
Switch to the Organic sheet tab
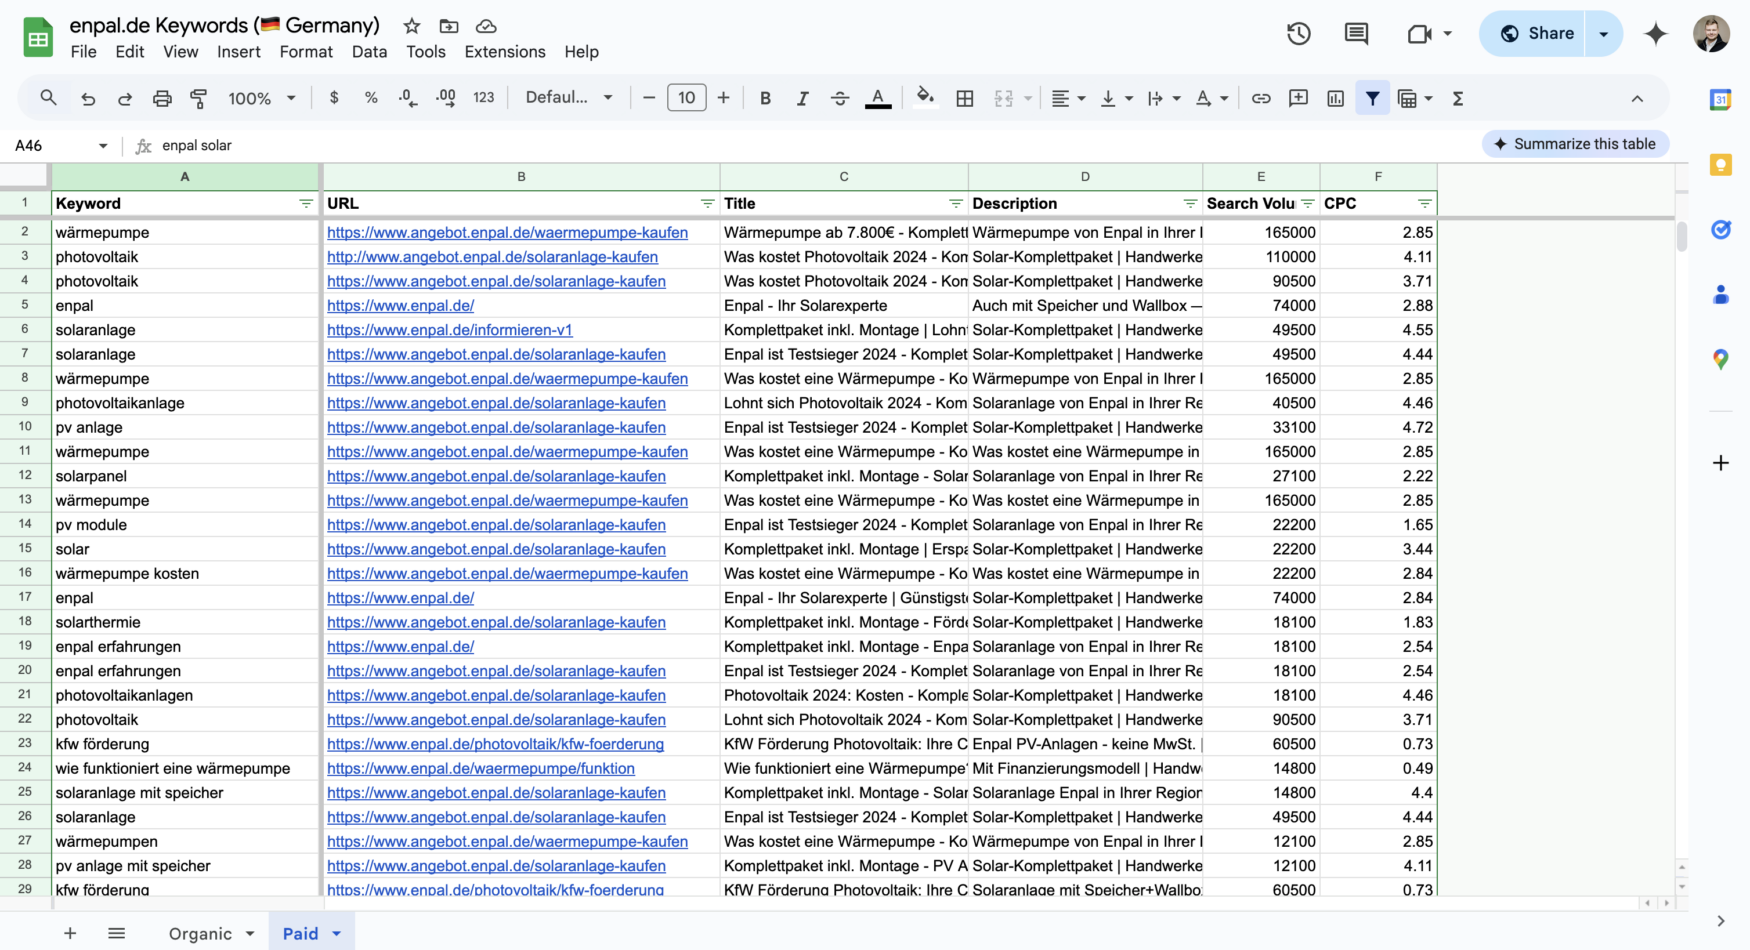[203, 933]
